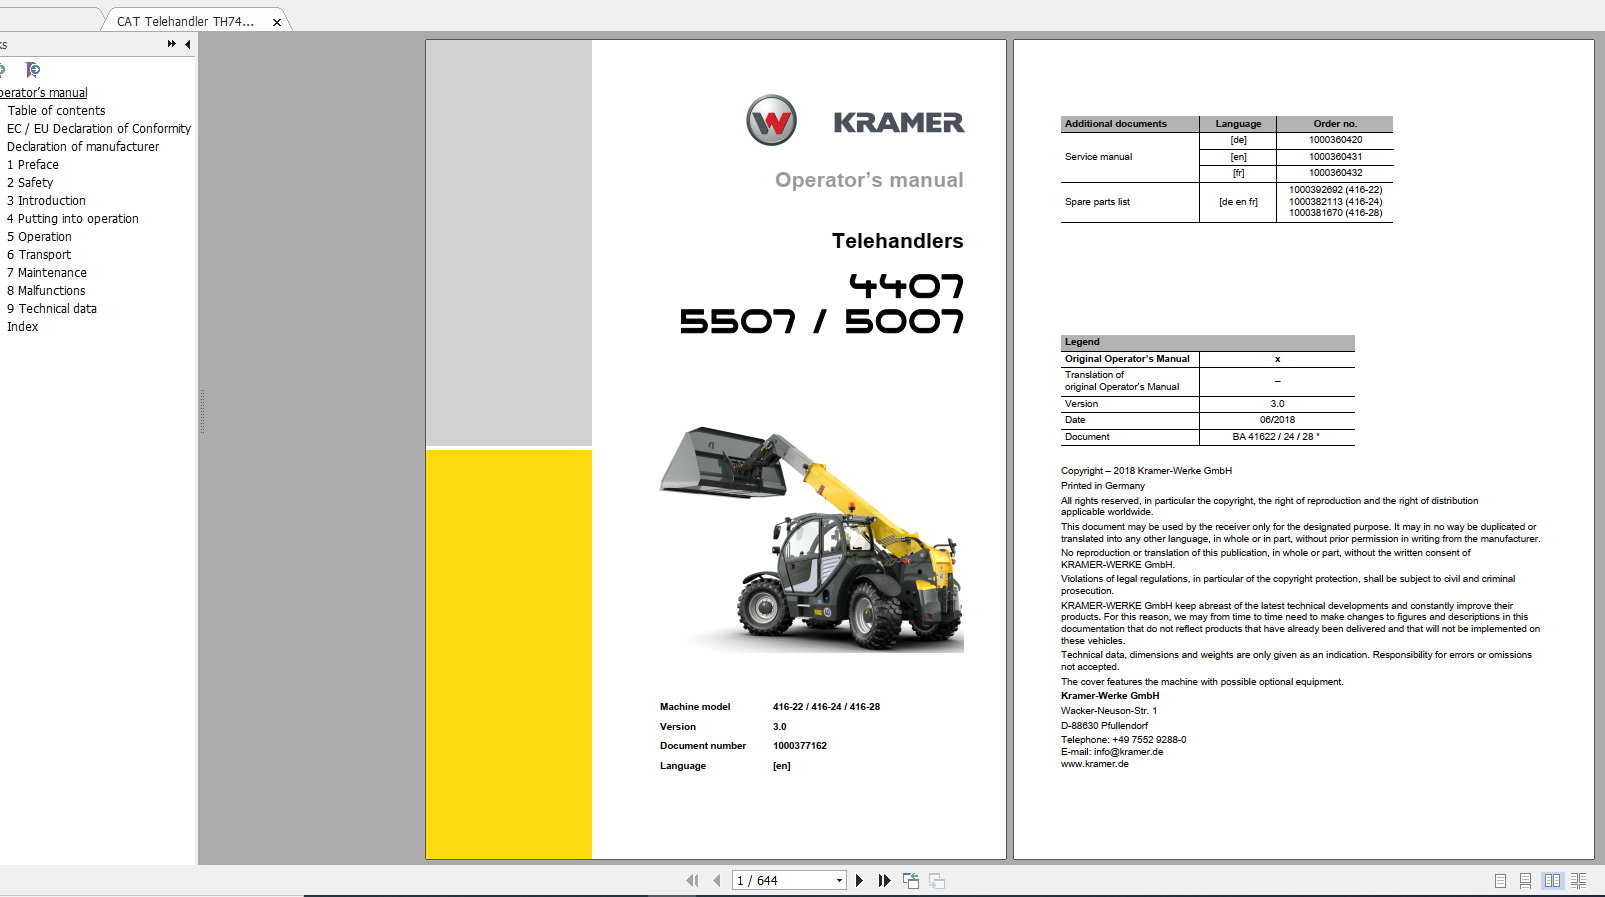Click the telephone number +49 7552 9288-0
The height and width of the screenshot is (897, 1605).
click(1149, 740)
